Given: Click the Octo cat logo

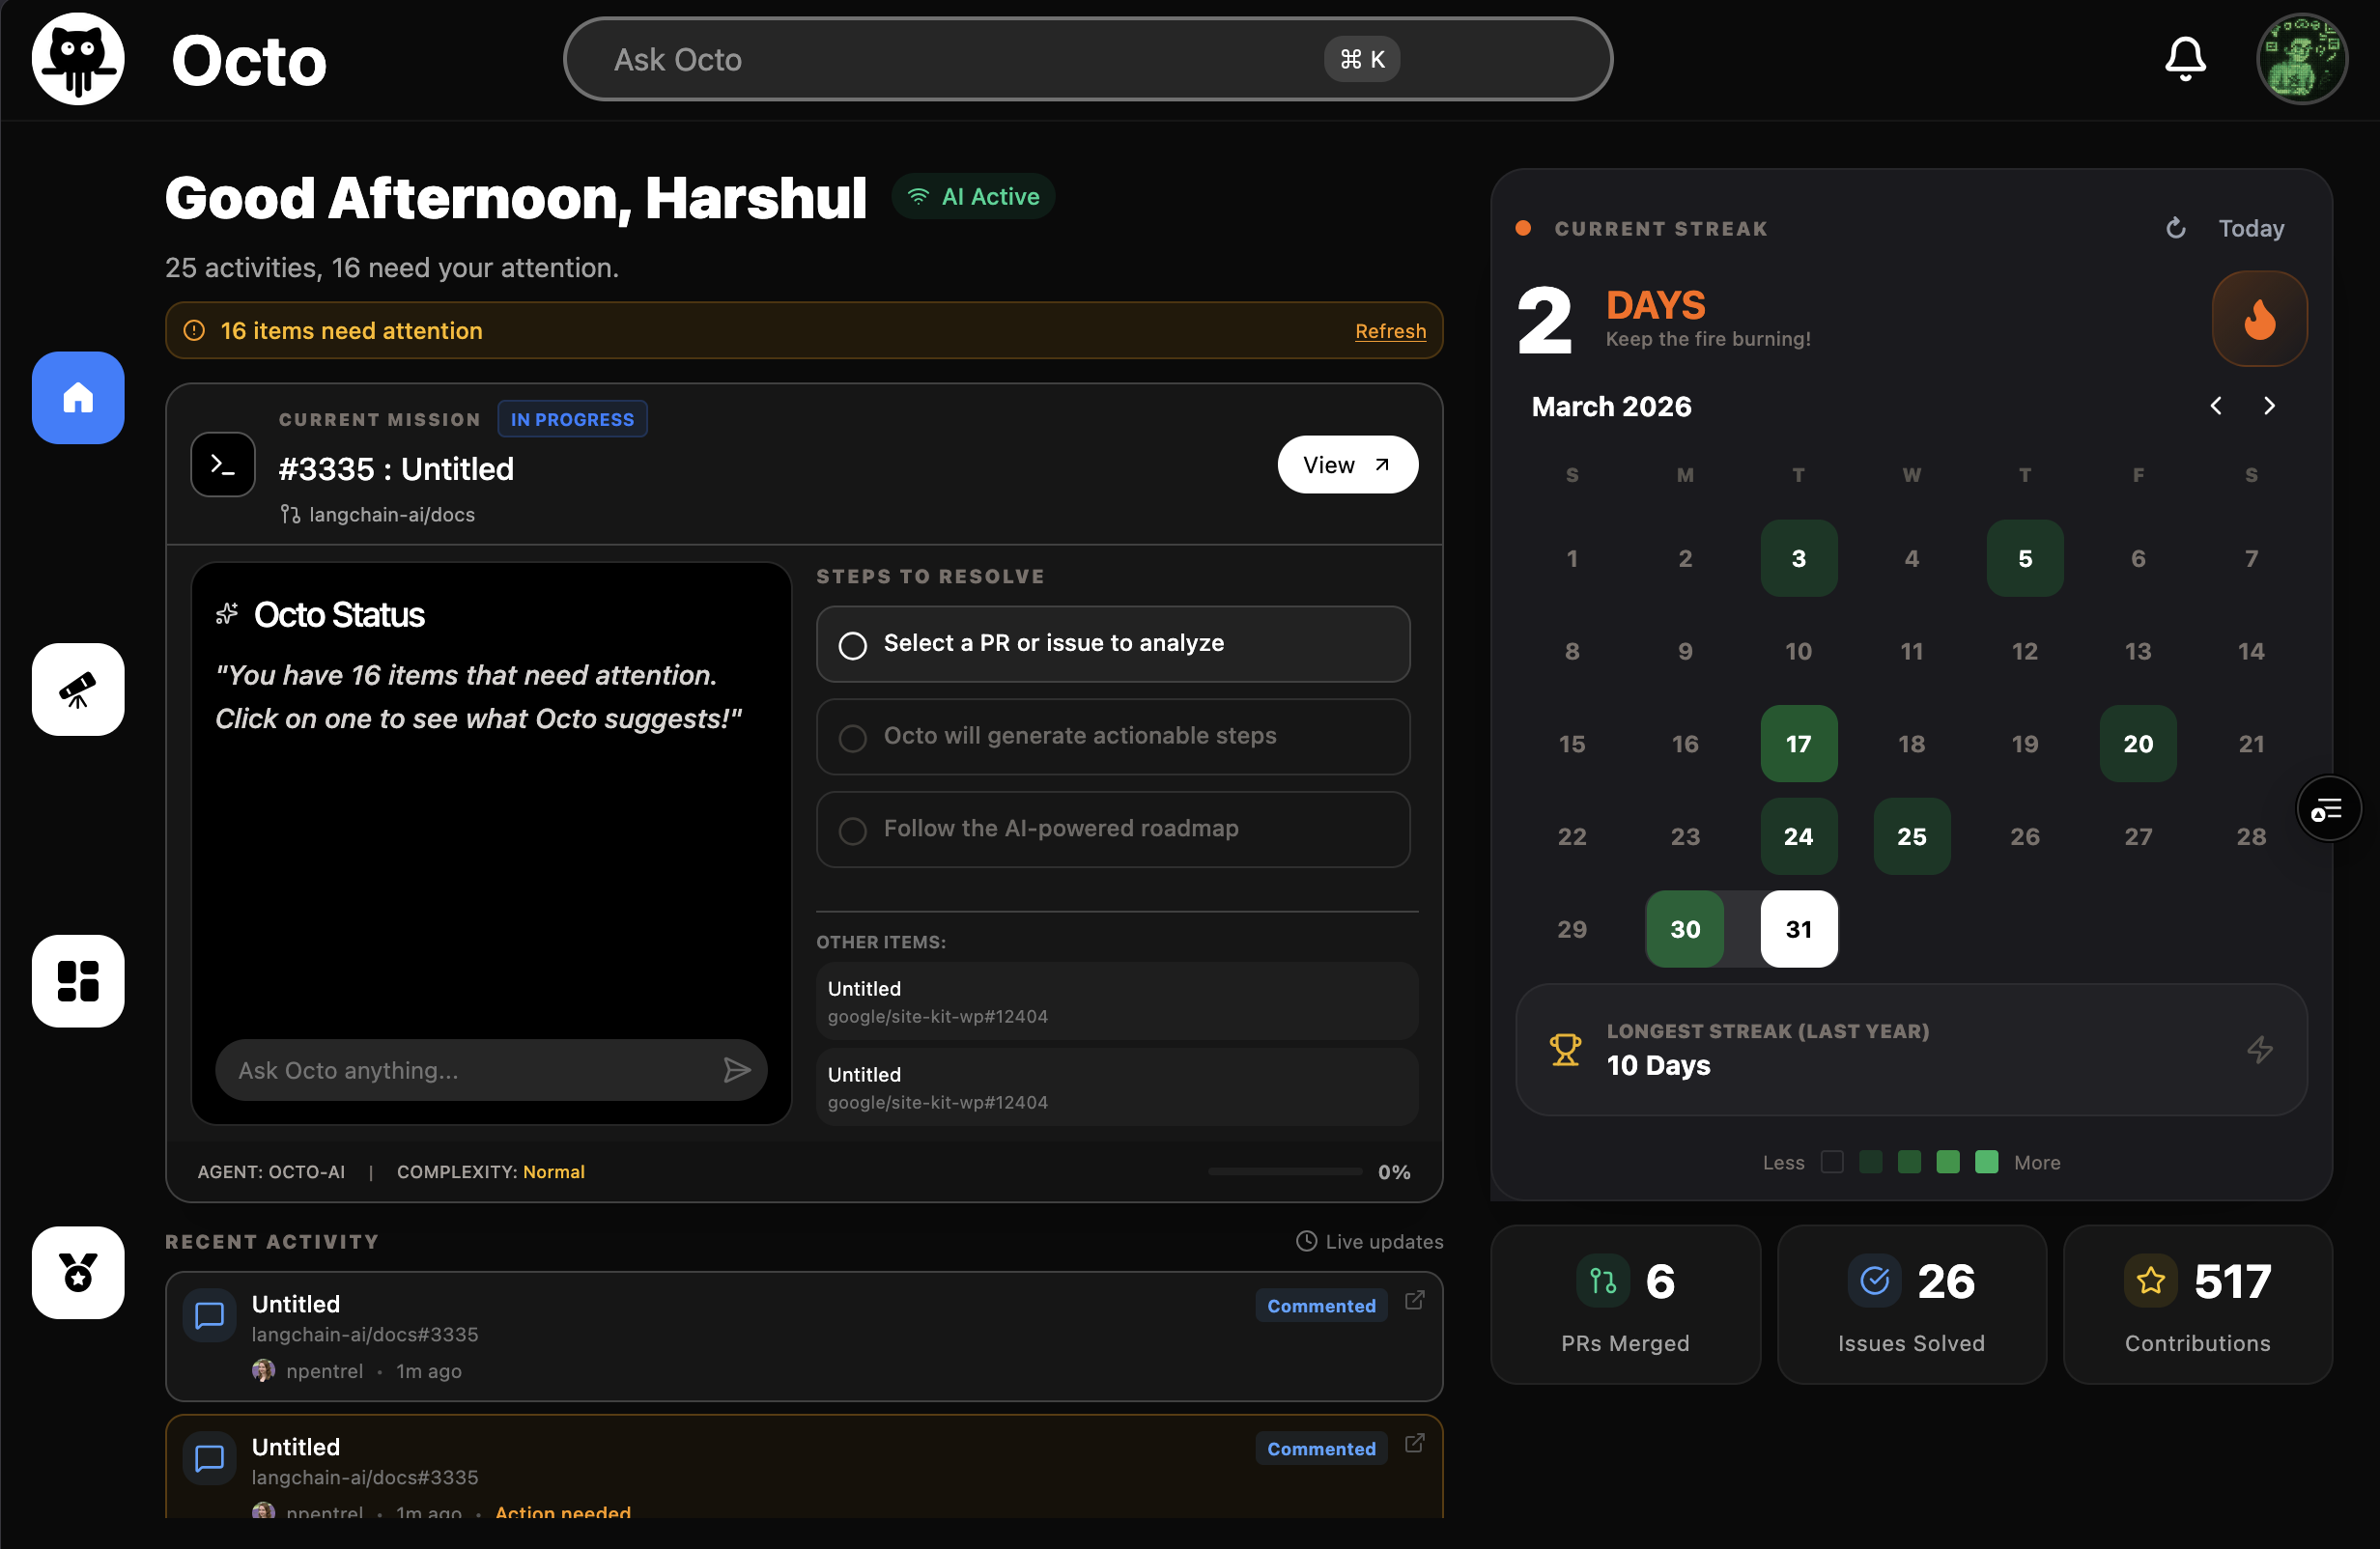Looking at the screenshot, I should point(78,59).
